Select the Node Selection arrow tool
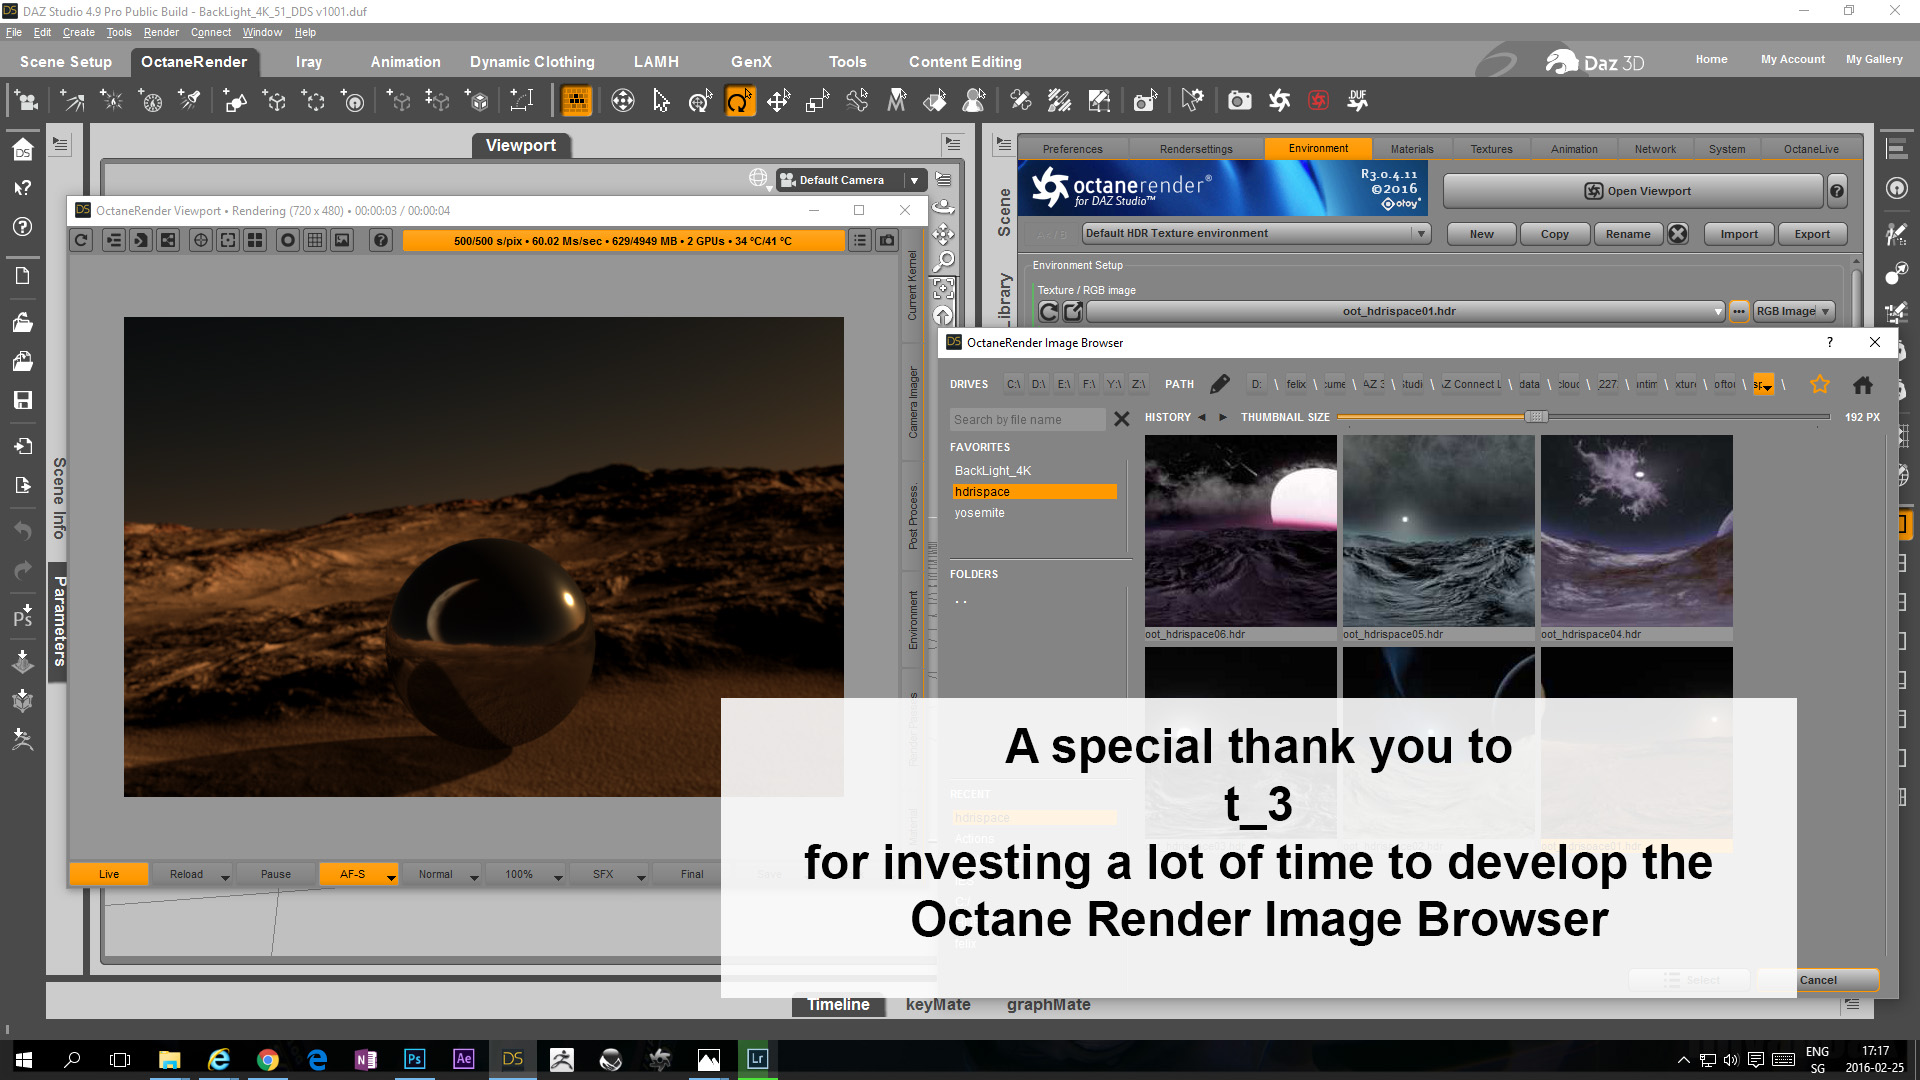Screen dimensions: 1920x1080 point(661,100)
